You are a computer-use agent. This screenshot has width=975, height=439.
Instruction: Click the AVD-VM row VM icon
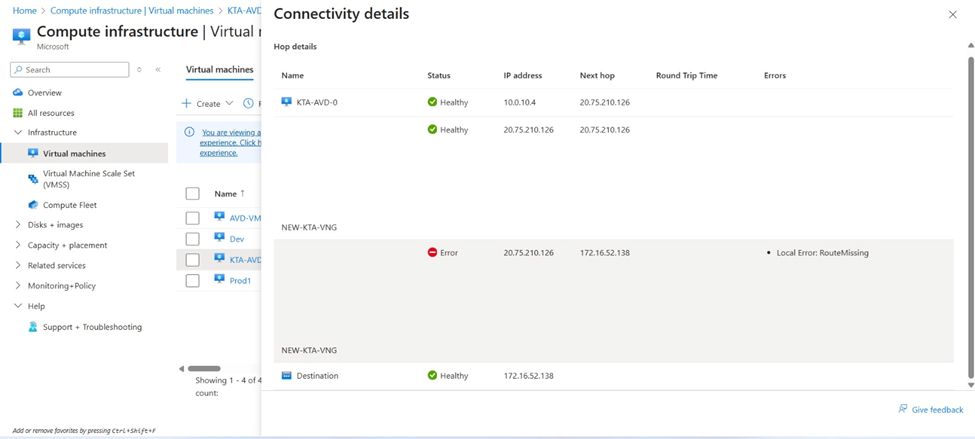tap(219, 216)
